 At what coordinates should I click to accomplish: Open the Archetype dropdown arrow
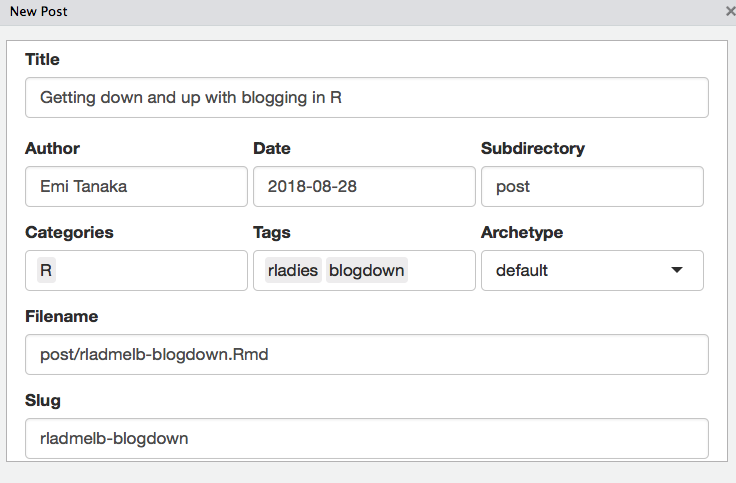[677, 270]
